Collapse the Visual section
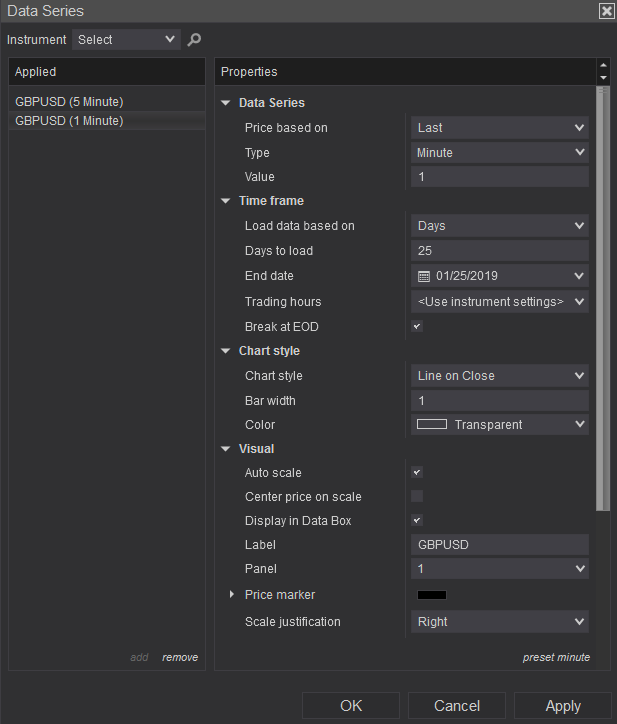Viewport: 617px width, 724px height. tap(226, 449)
